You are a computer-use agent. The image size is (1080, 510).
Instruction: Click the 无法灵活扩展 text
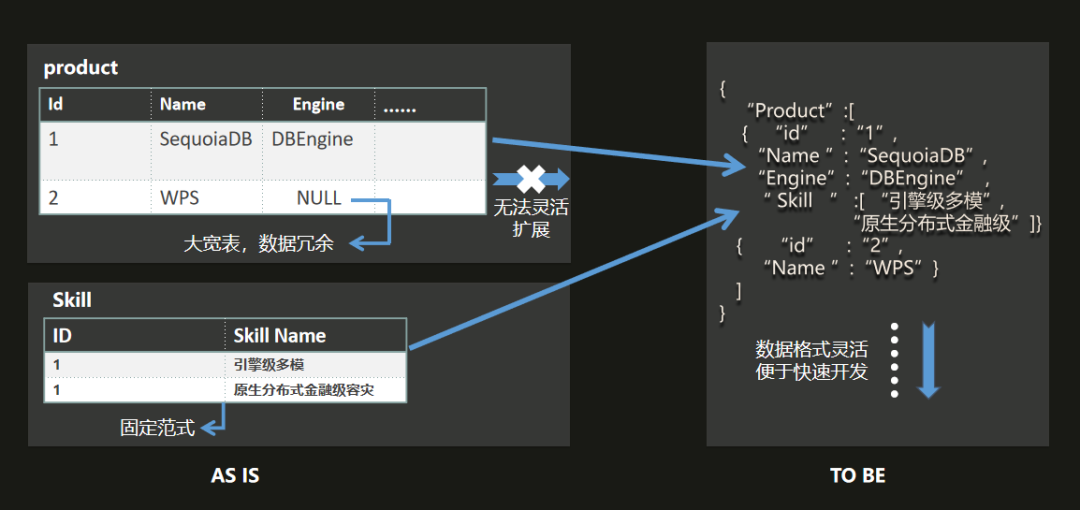(531, 218)
